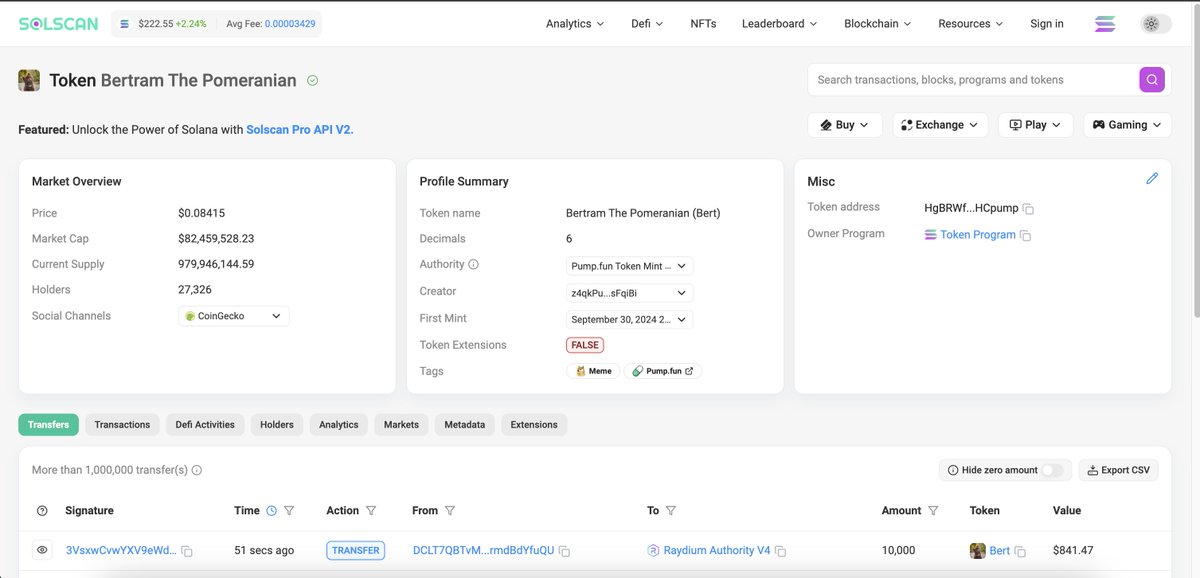Image resolution: width=1200 pixels, height=578 pixels.
Task: Click the purple search magnifier button
Action: pyautogui.click(x=1152, y=80)
